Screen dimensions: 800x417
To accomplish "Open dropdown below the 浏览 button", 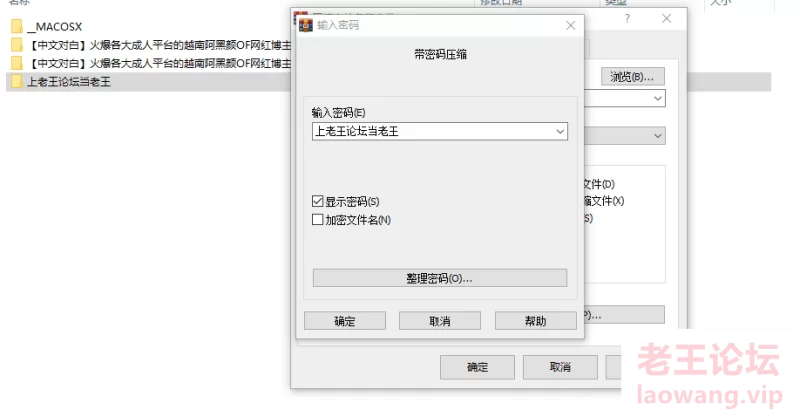I will 658,98.
